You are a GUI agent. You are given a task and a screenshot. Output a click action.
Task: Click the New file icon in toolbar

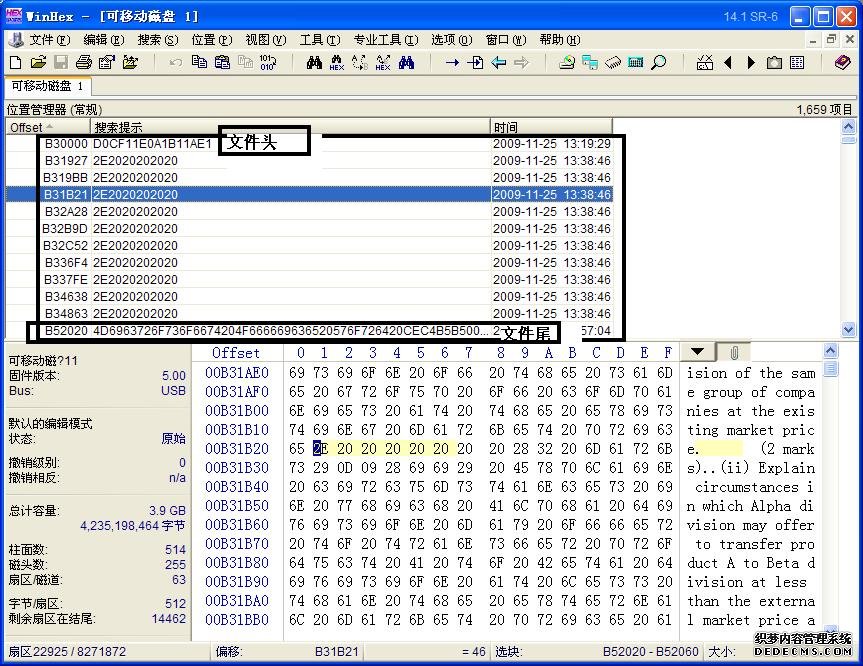[x=14, y=62]
